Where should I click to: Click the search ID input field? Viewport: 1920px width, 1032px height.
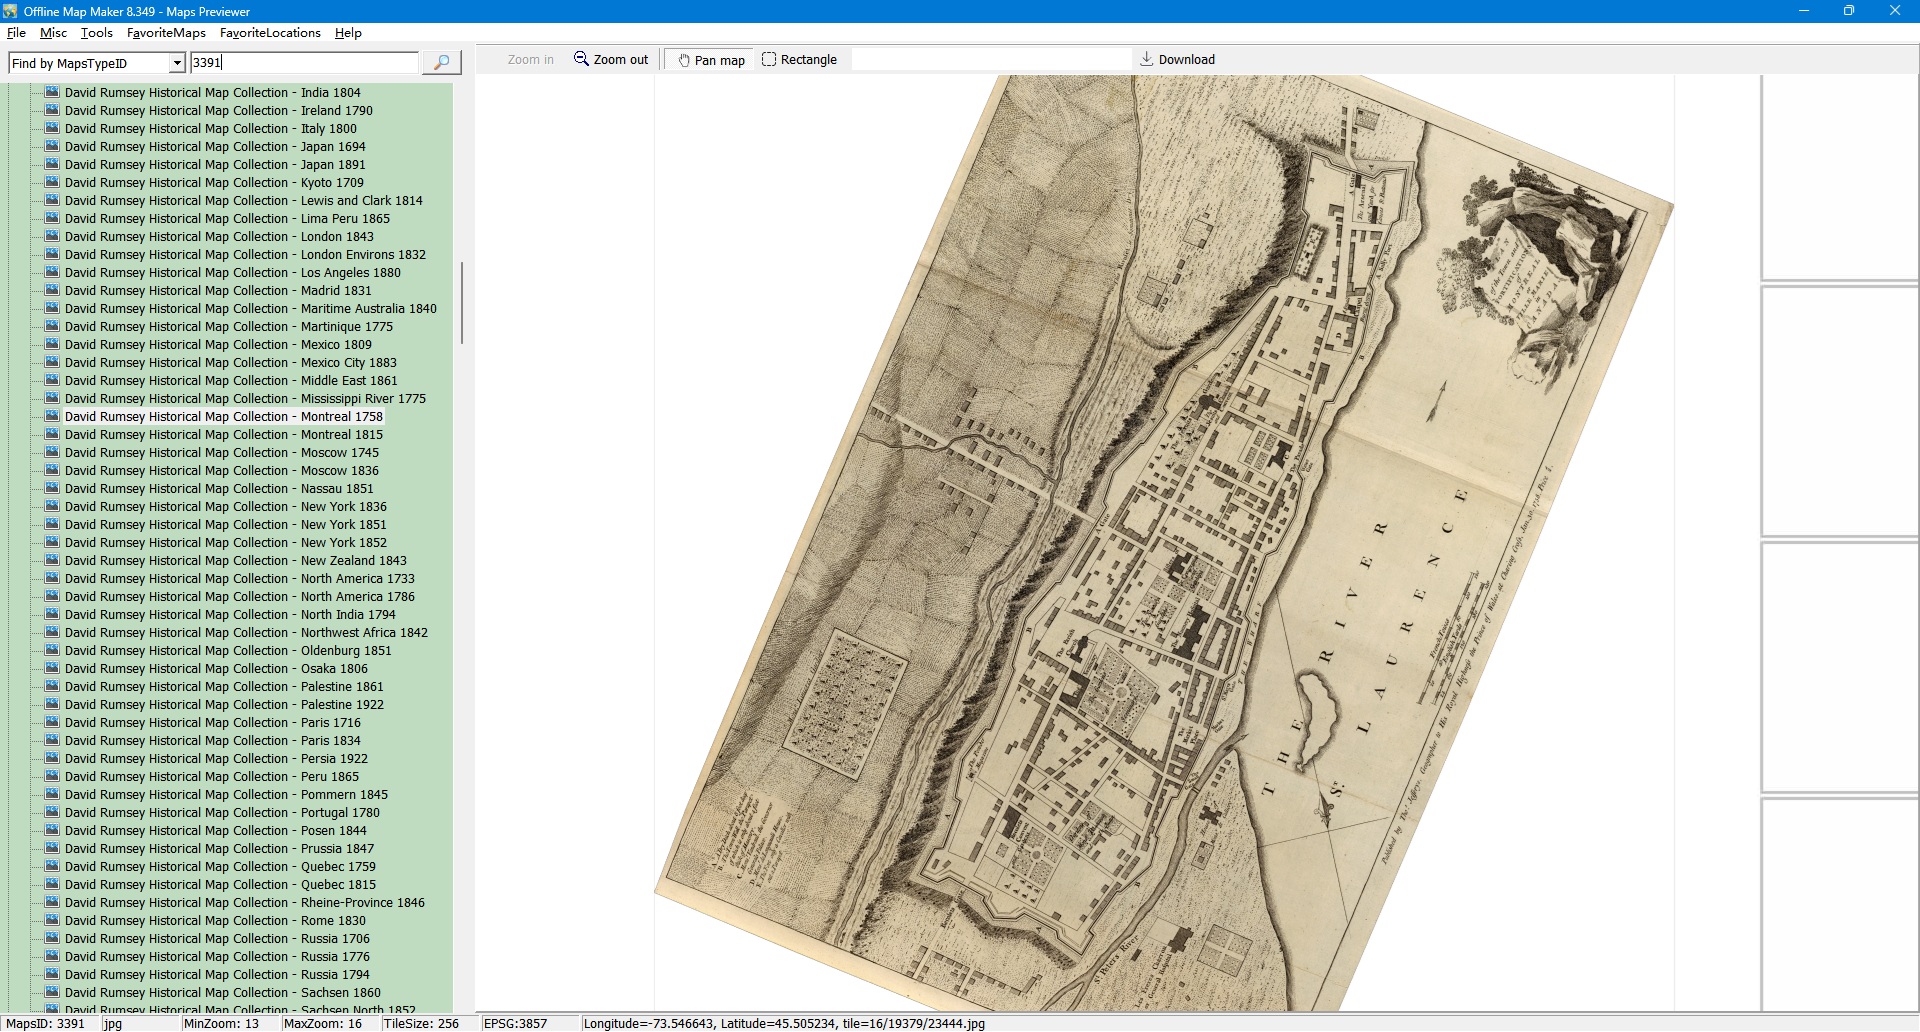[304, 62]
